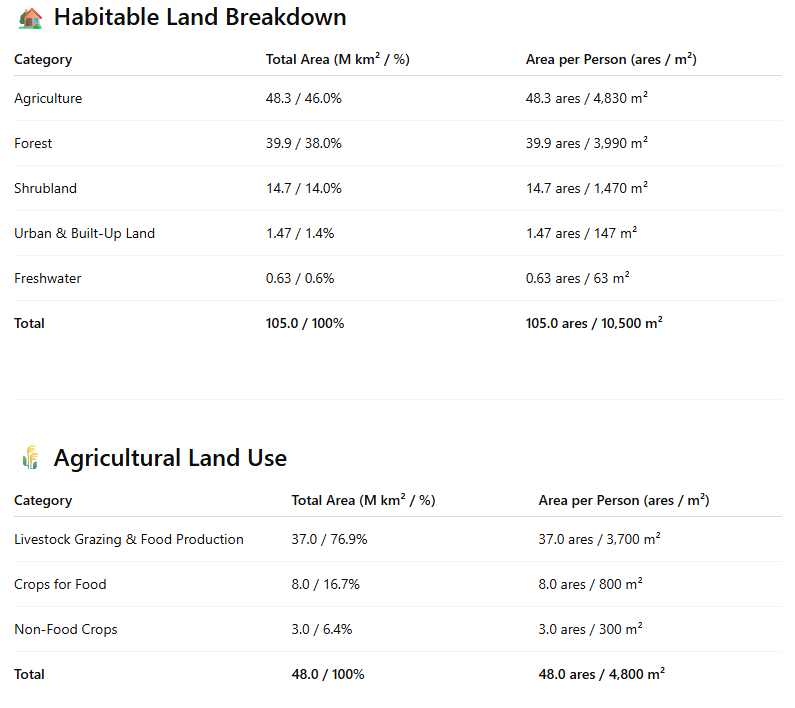Click the Shrubland row label
The width and height of the screenshot is (795, 708).
pyautogui.click(x=45, y=188)
